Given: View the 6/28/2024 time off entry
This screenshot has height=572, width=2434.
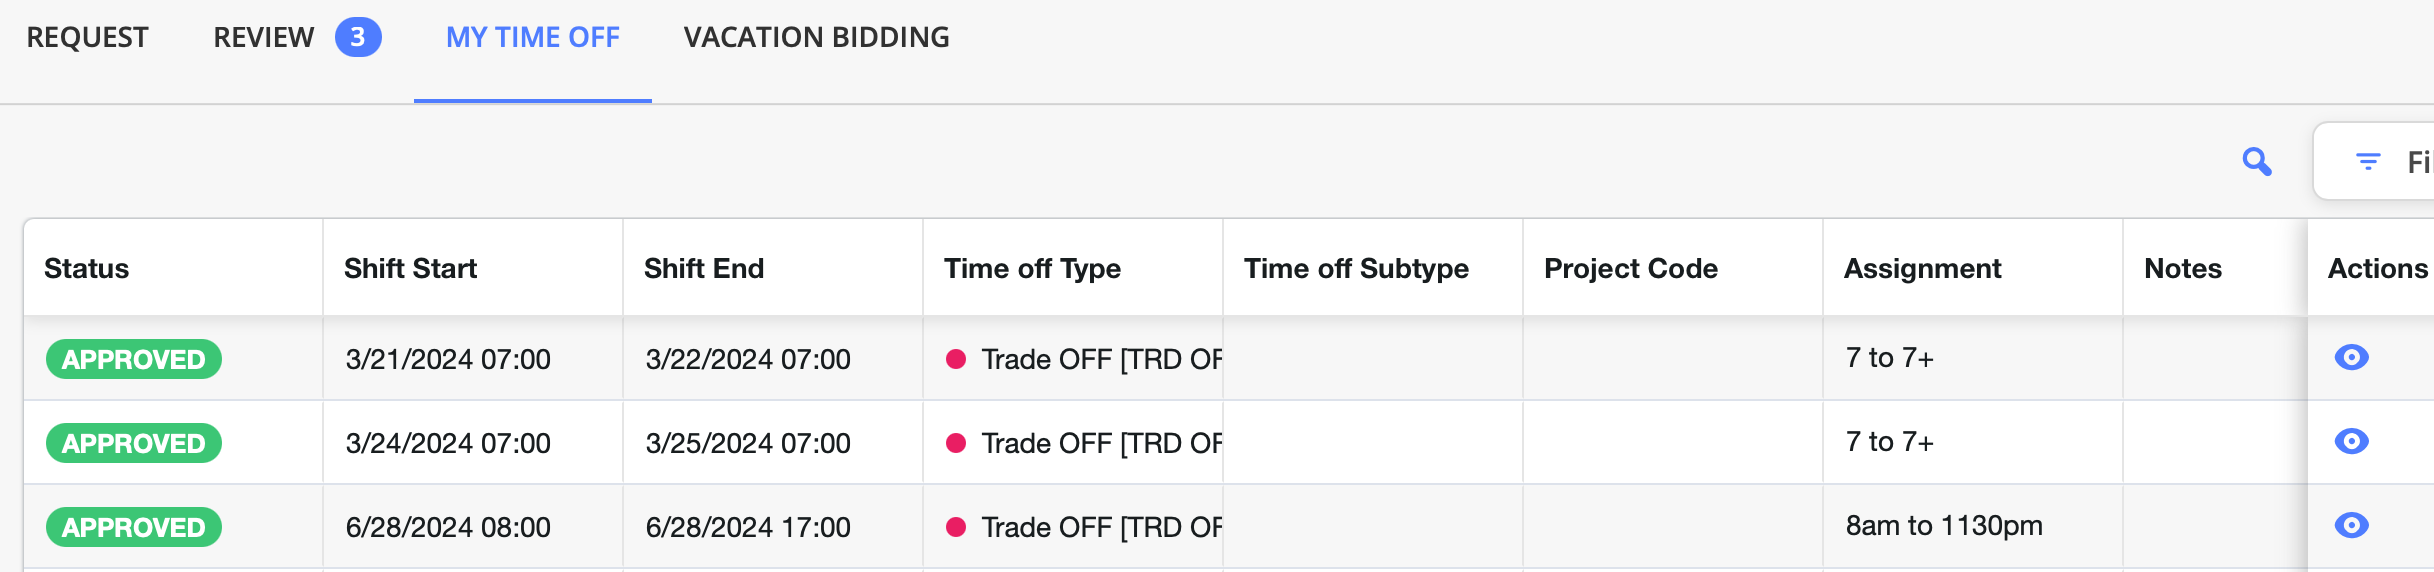Looking at the screenshot, I should pyautogui.click(x=2351, y=525).
